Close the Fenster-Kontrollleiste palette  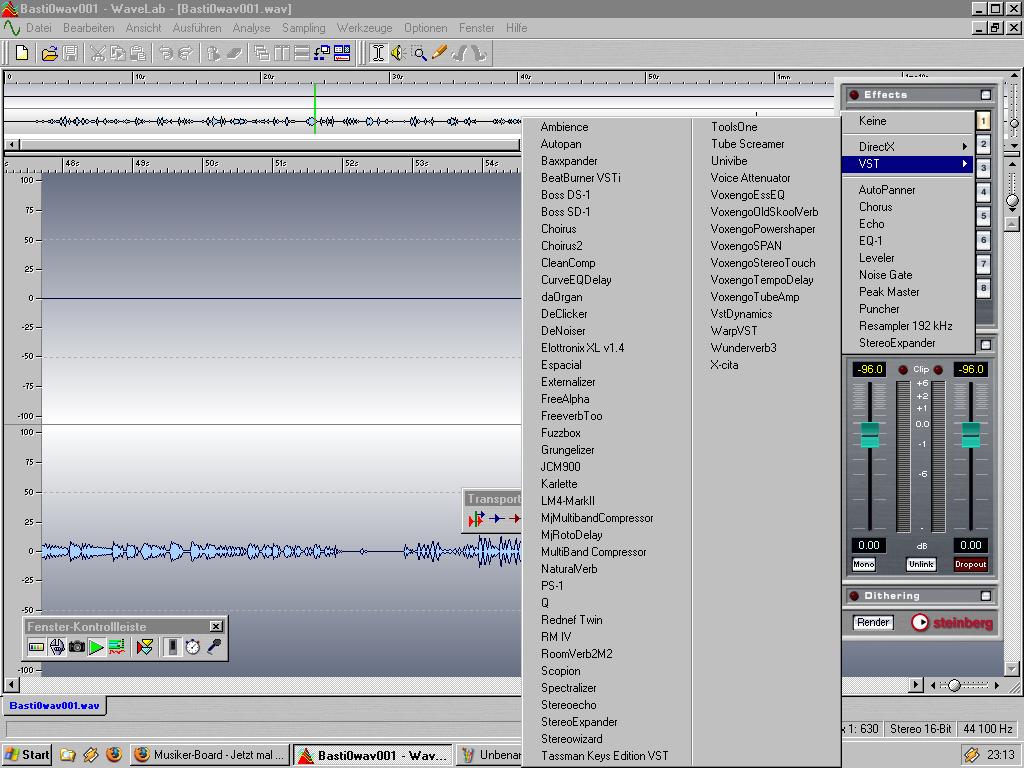tap(216, 626)
